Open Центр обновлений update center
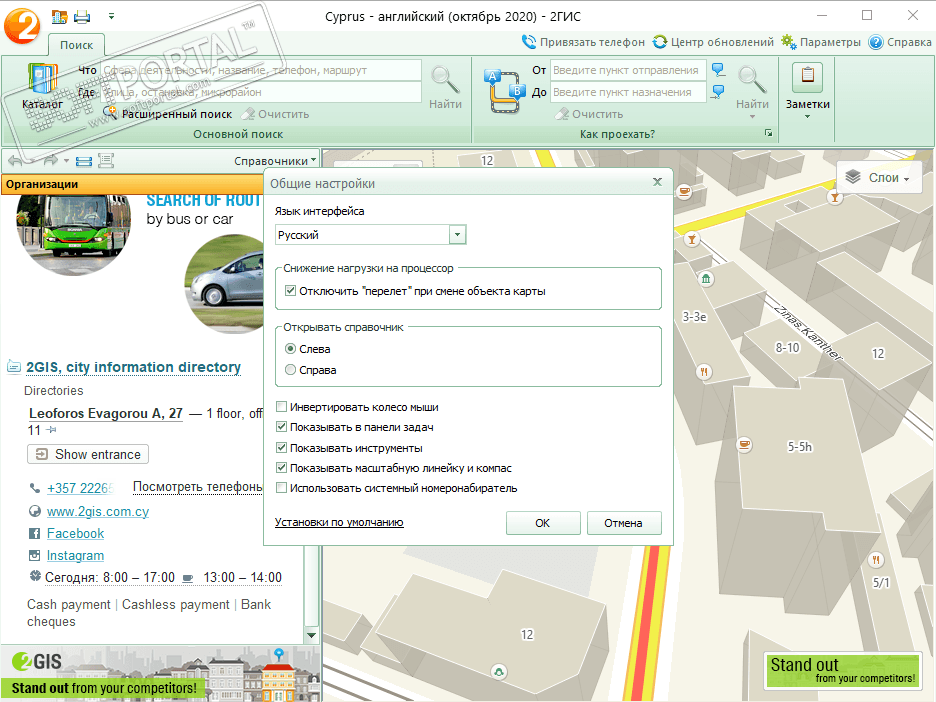The height and width of the screenshot is (702, 936). pyautogui.click(x=660, y=42)
